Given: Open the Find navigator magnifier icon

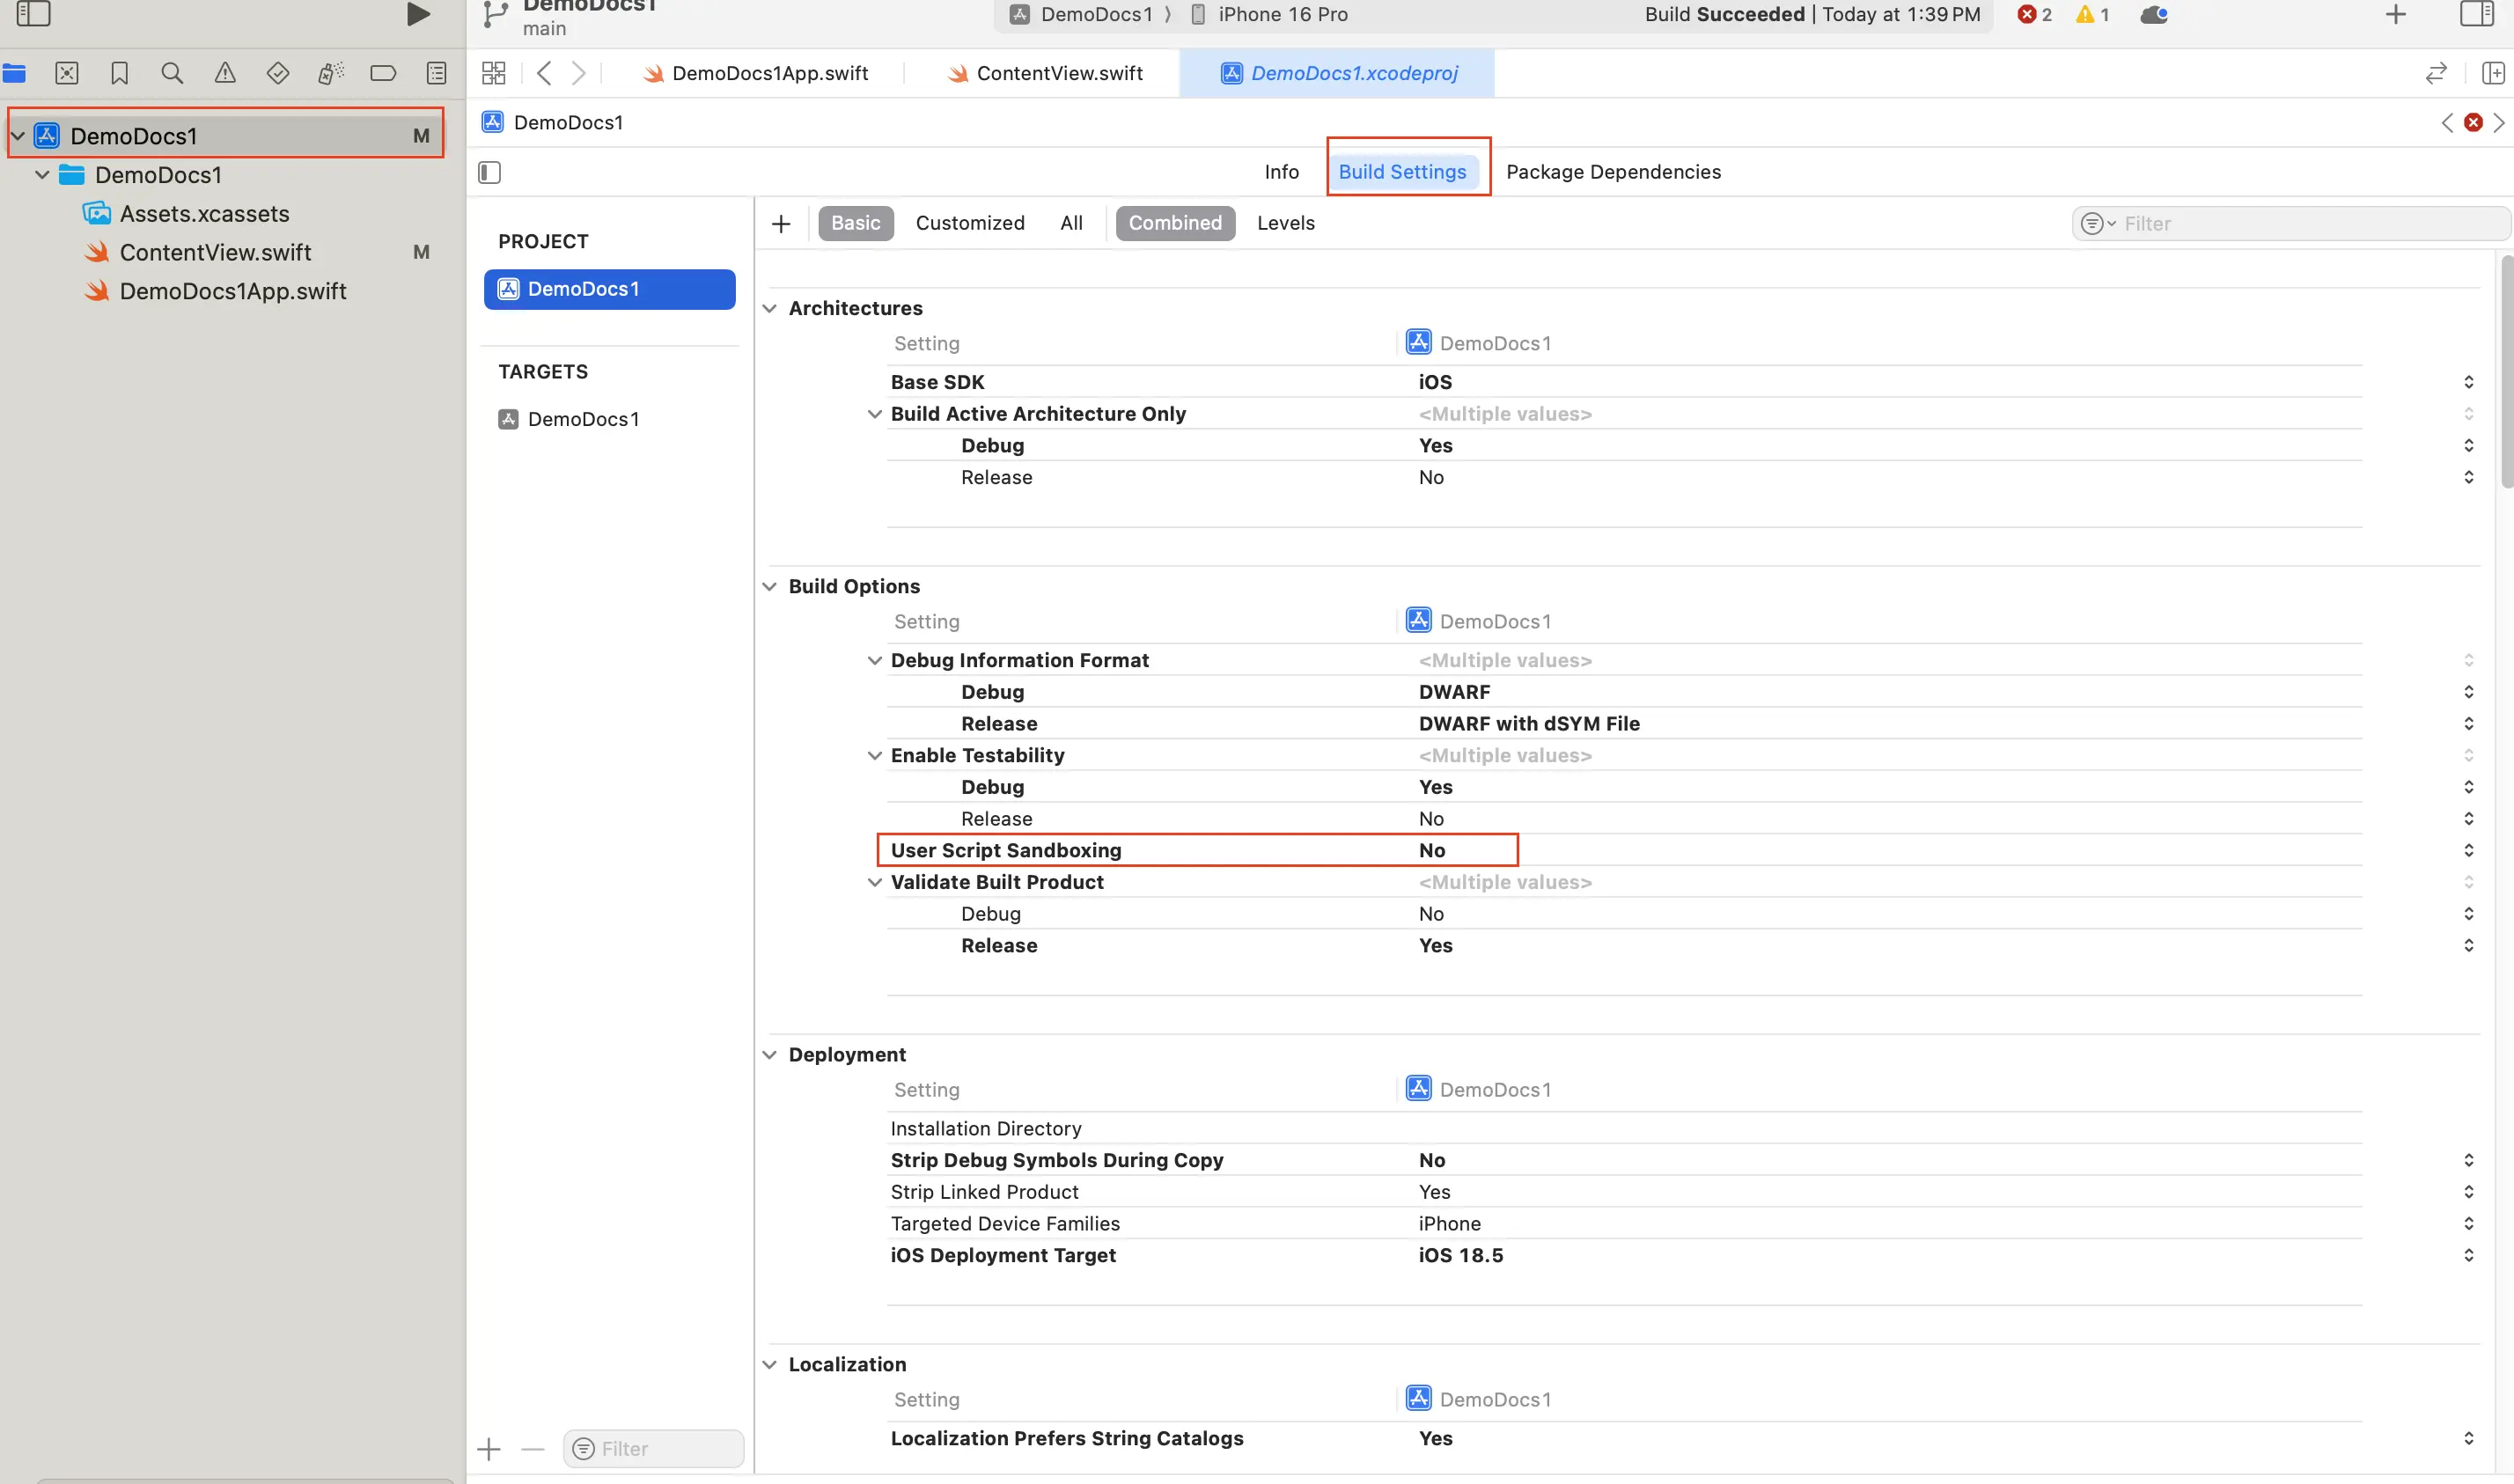Looking at the screenshot, I should 172,72.
